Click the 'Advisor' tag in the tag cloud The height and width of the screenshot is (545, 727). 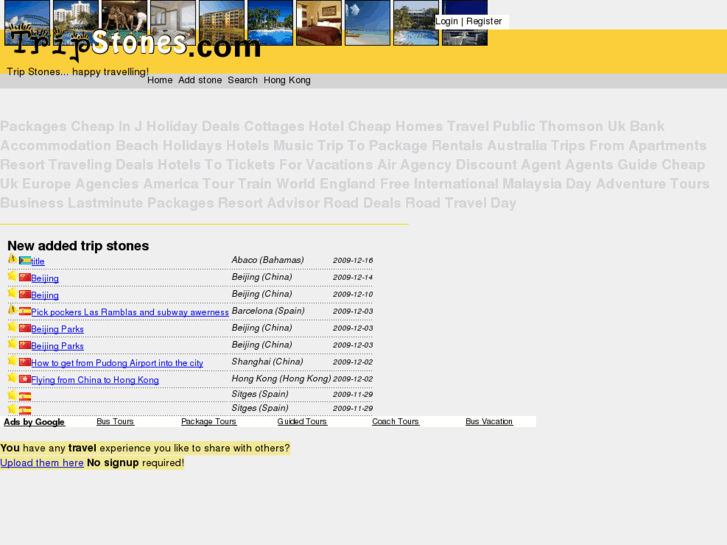click(x=293, y=203)
